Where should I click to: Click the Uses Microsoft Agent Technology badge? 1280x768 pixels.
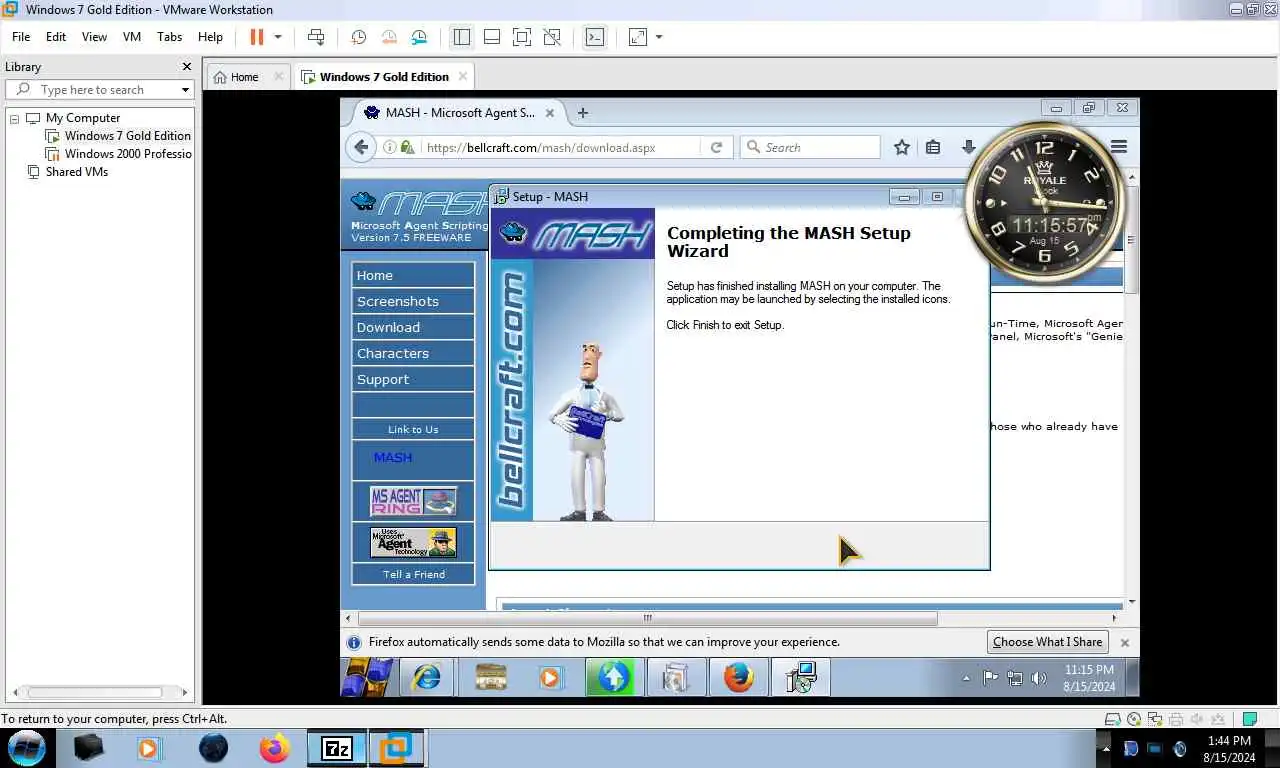(413, 542)
